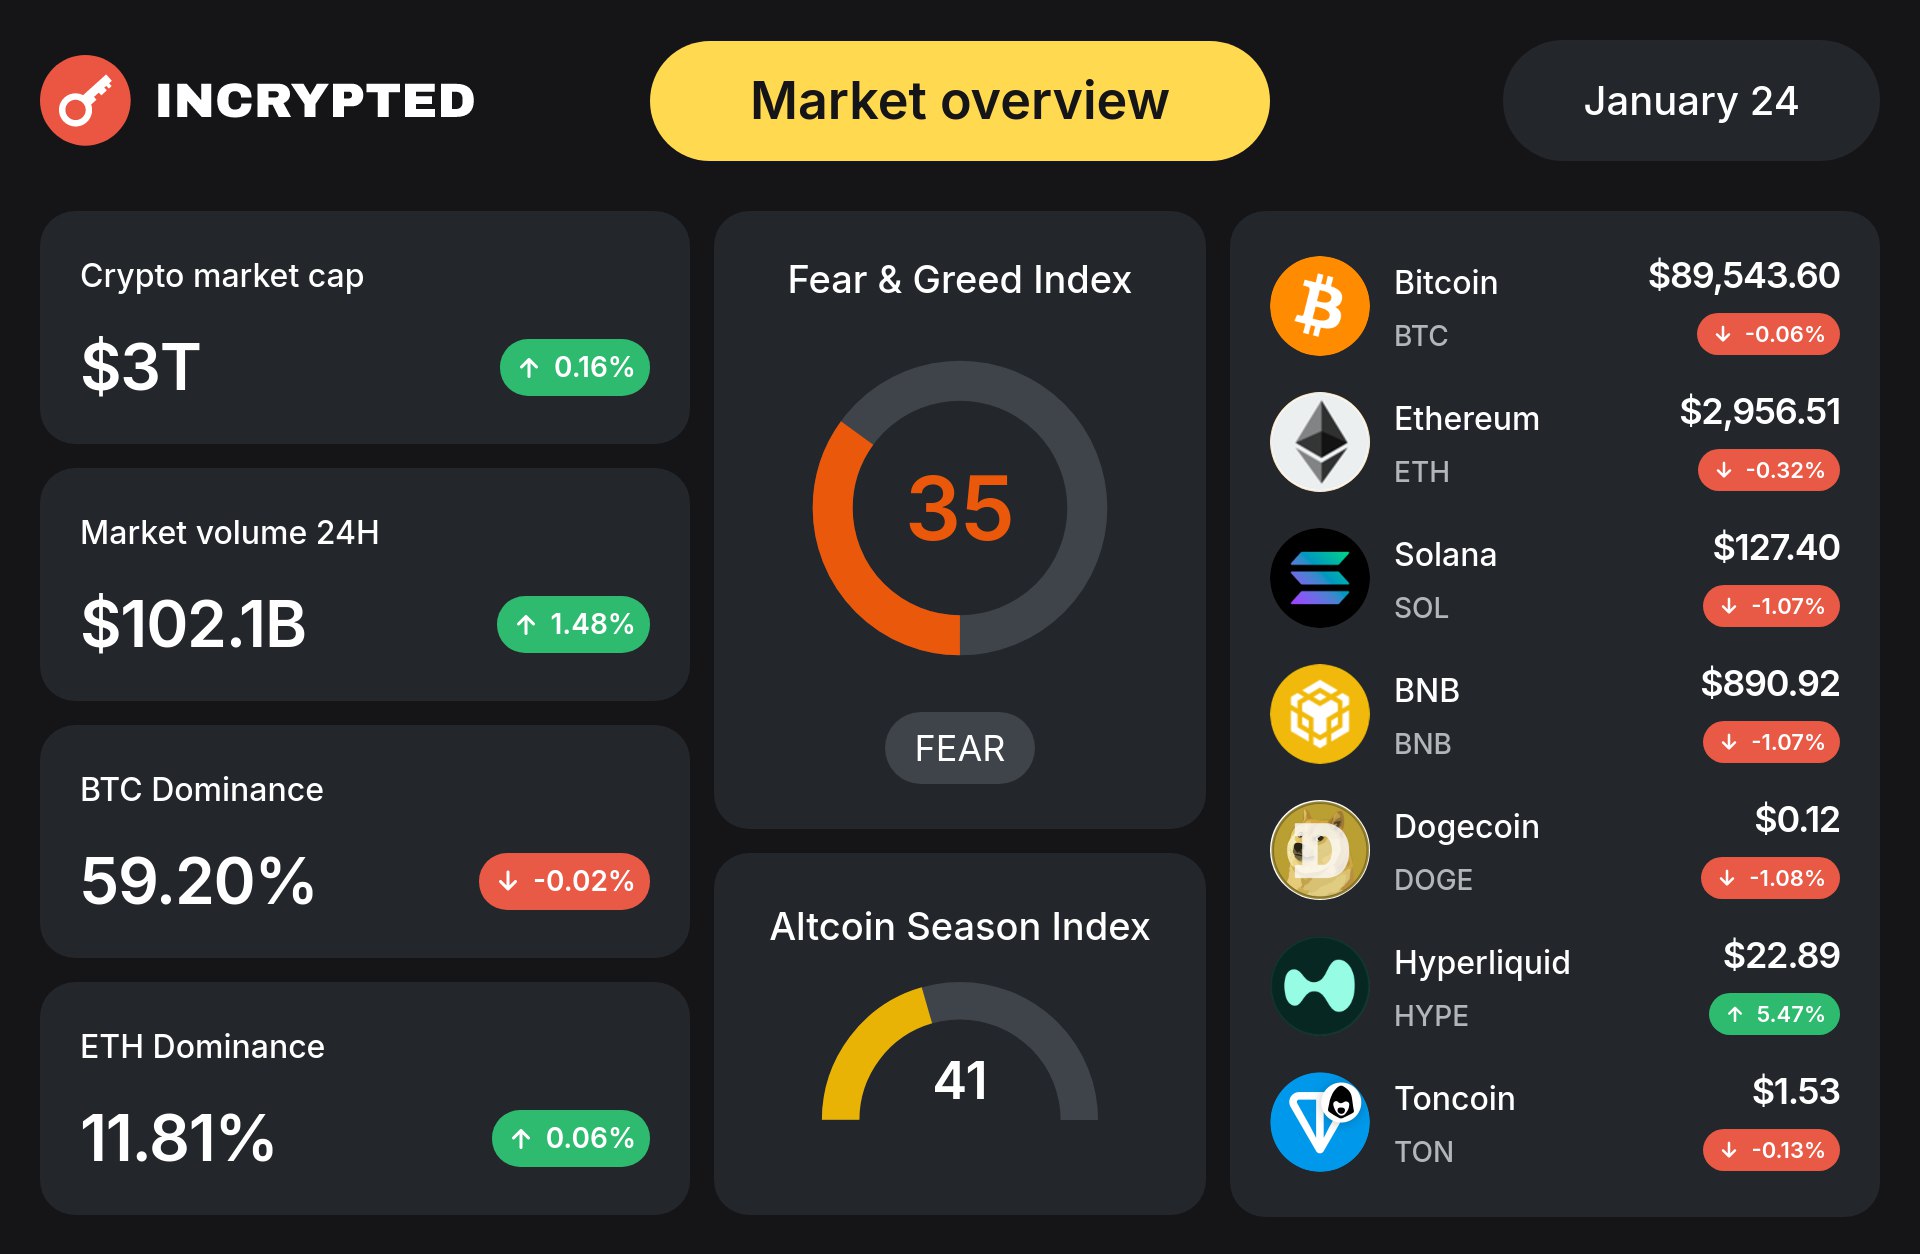The image size is (1920, 1254).
Task: Click the BNB coin icon
Action: [1319, 714]
